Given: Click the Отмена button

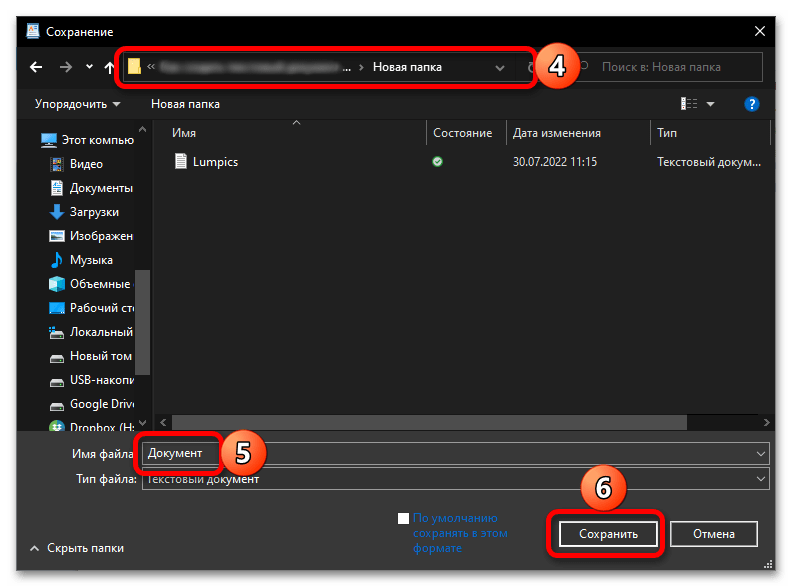Looking at the screenshot, I should 714,534.
